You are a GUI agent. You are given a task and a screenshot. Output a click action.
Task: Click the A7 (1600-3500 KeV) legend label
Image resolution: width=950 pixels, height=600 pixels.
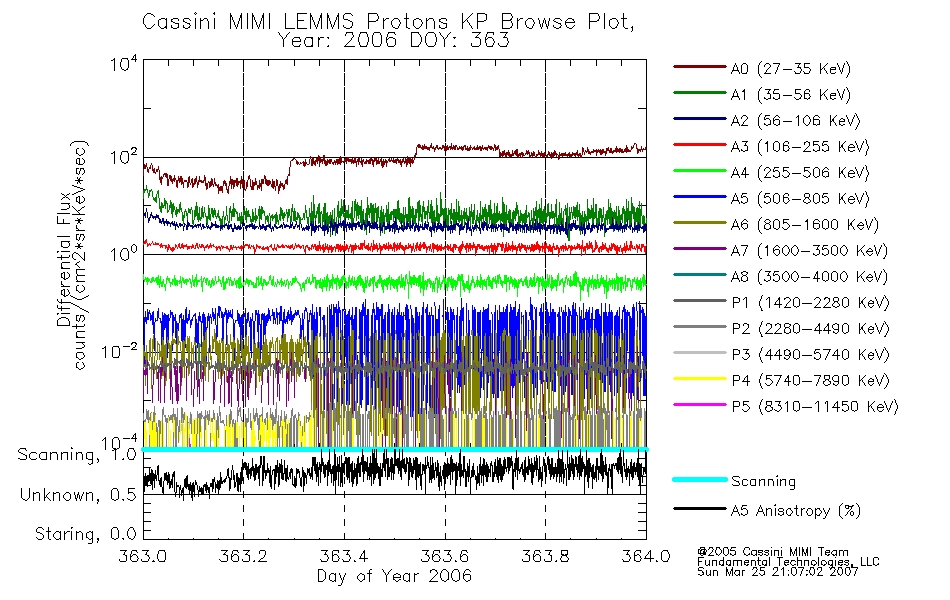tap(809, 250)
